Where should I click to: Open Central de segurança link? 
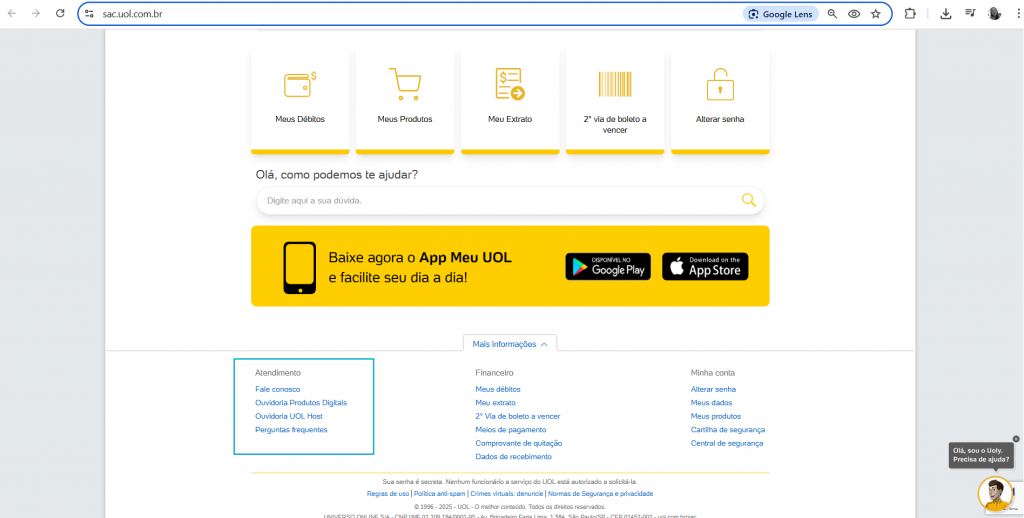[x=727, y=443]
